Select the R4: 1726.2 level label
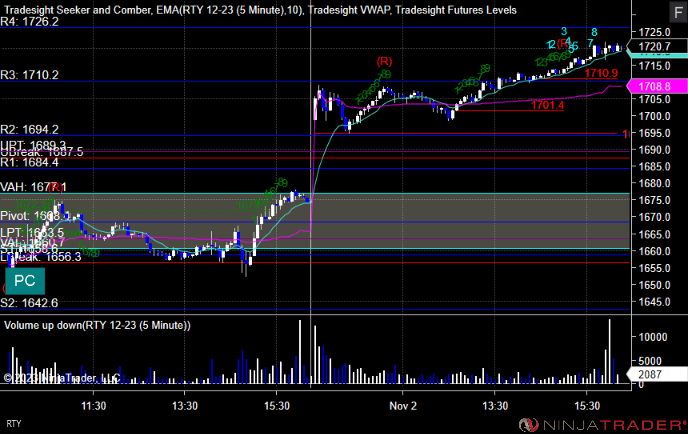This screenshot has height=434, width=688. coord(29,22)
